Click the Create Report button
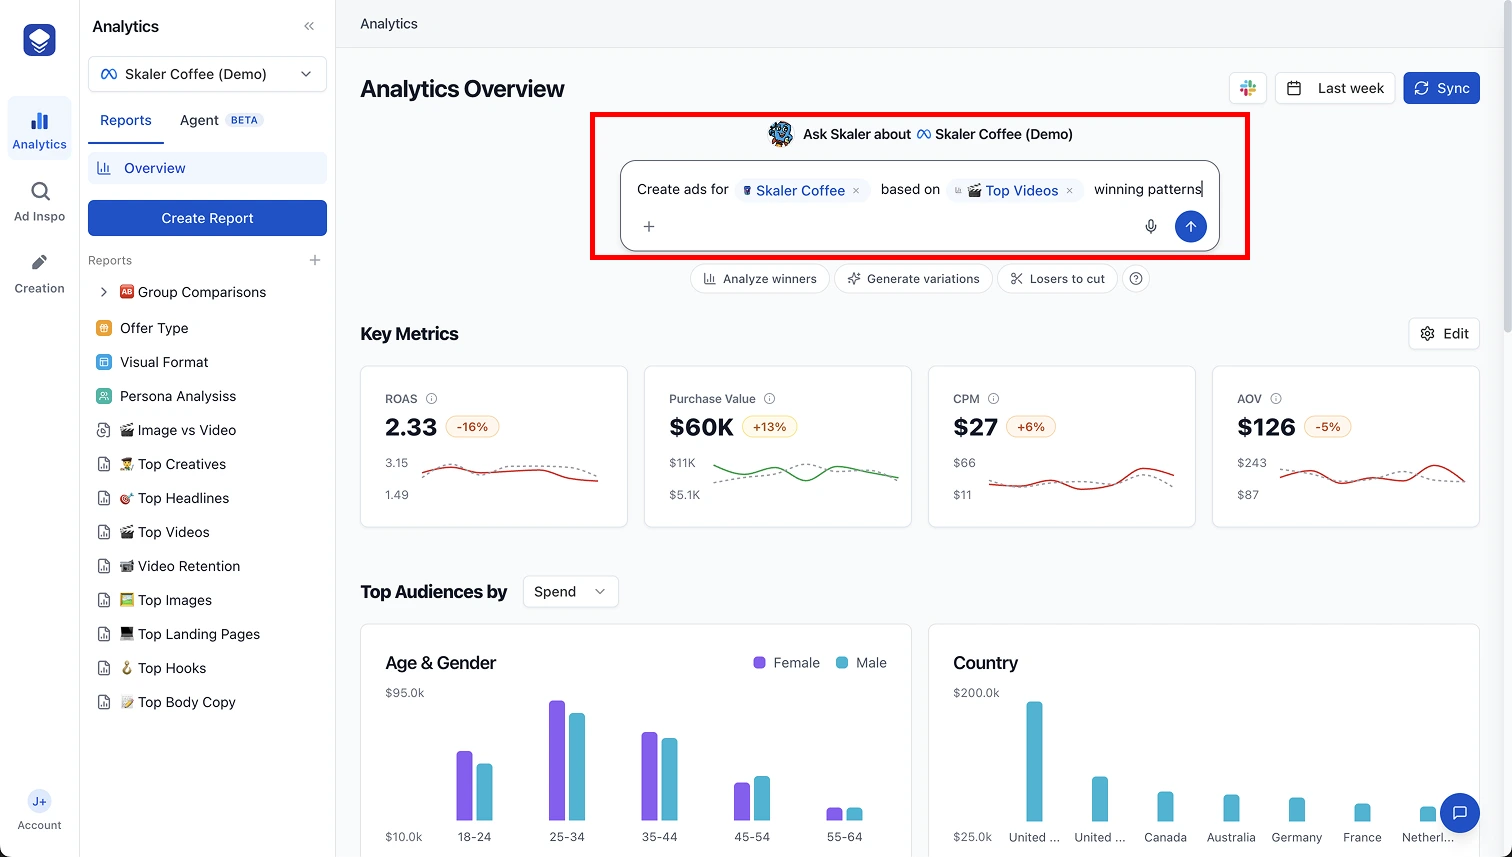Image resolution: width=1512 pixels, height=857 pixels. 207,218
